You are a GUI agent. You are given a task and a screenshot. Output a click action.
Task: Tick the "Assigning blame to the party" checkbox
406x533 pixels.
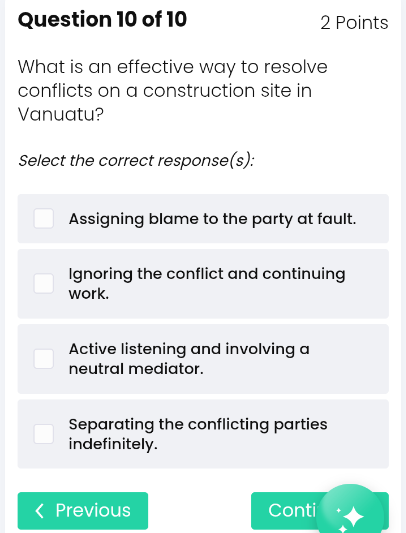(44, 219)
